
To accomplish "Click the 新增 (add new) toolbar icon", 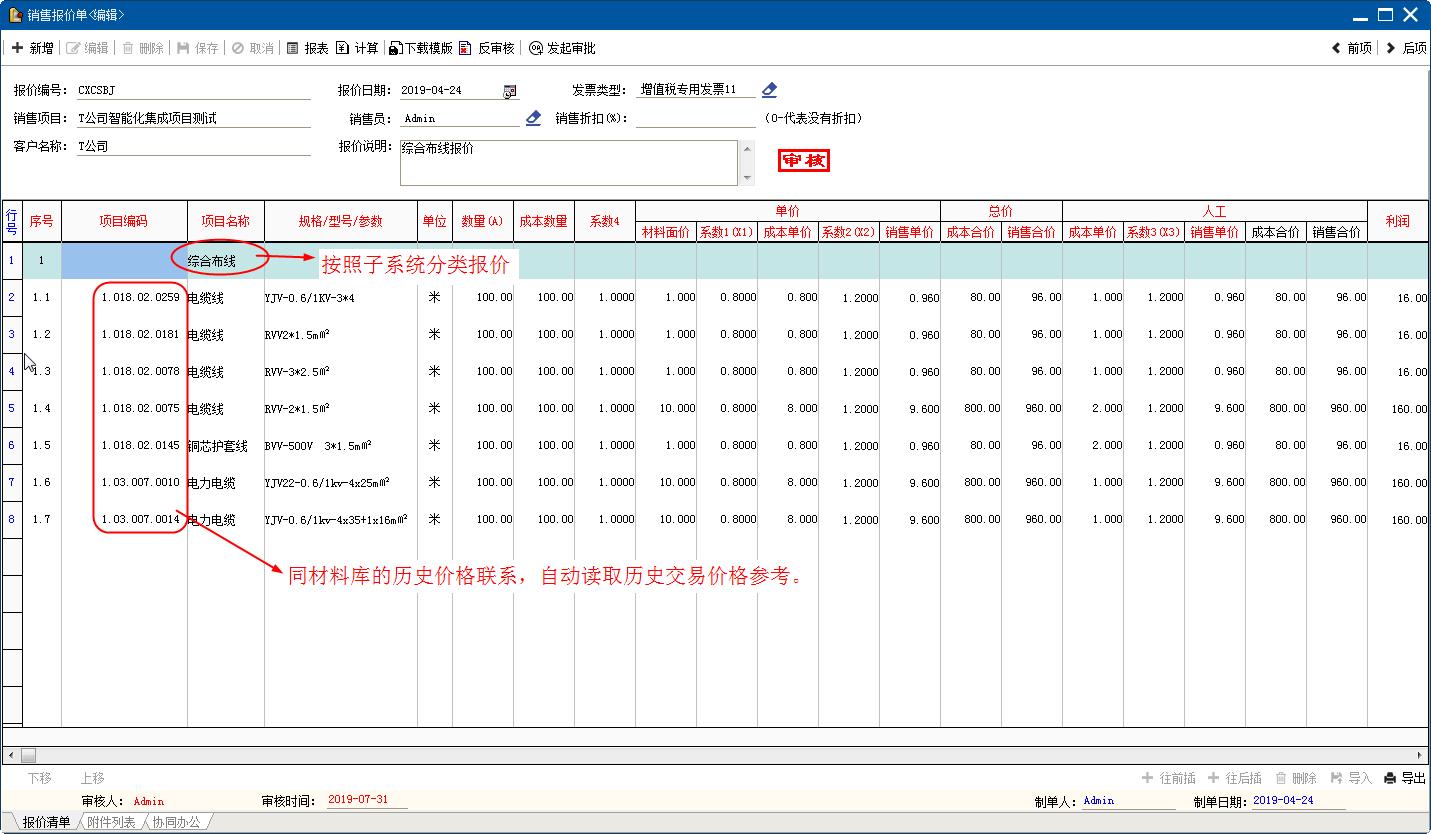I will 17,48.
